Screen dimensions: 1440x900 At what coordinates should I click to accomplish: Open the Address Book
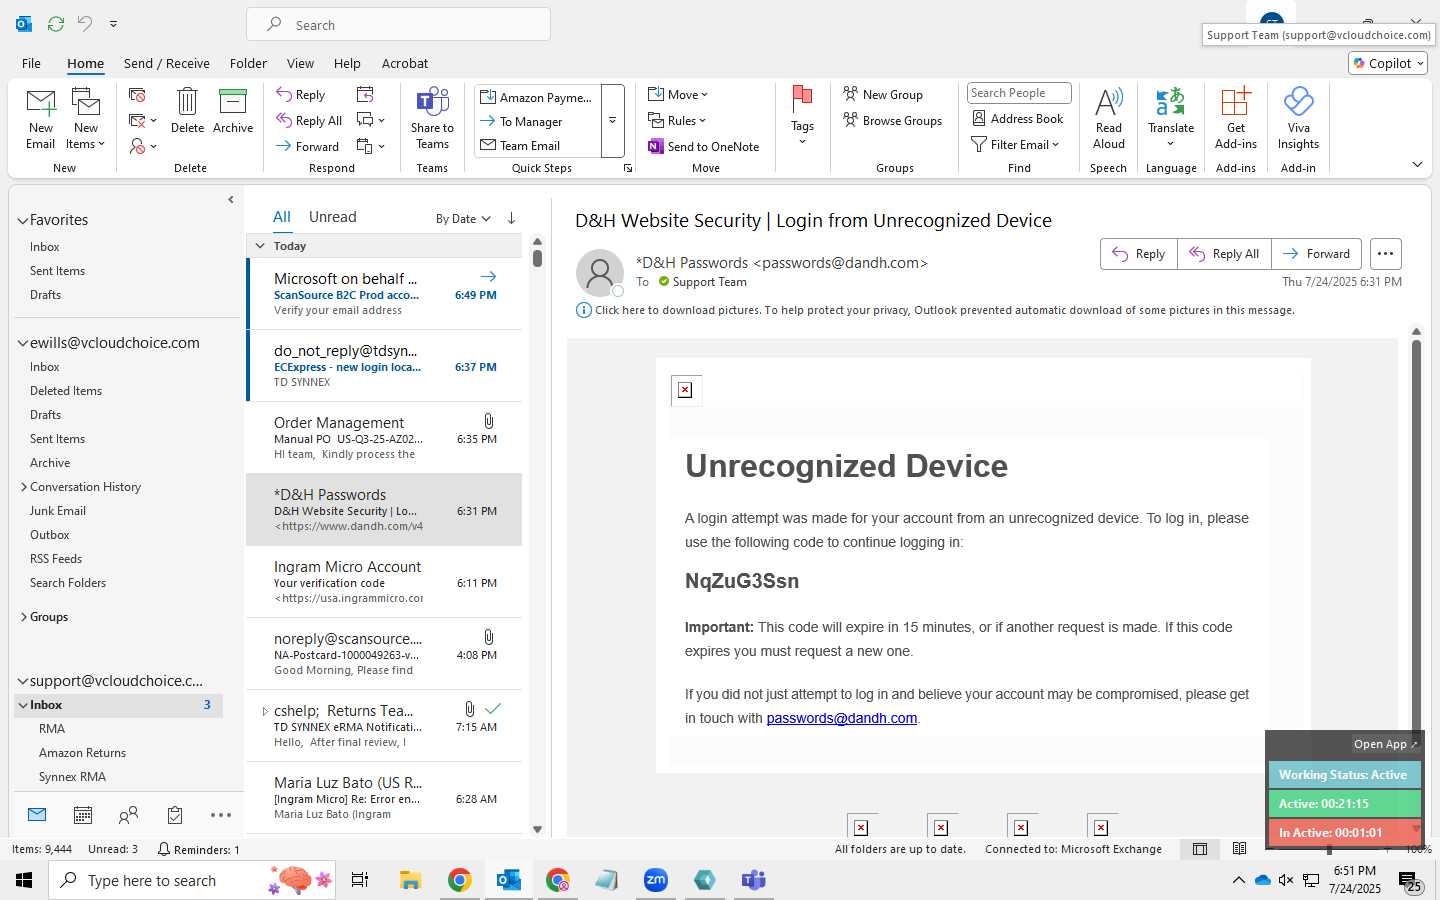[x=1018, y=118]
